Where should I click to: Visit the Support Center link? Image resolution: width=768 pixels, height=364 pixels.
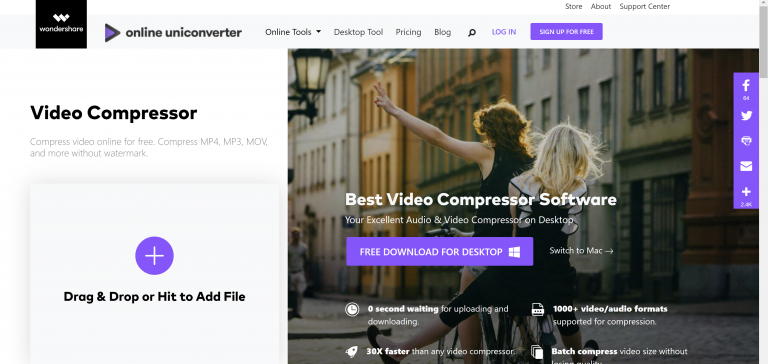point(645,6)
